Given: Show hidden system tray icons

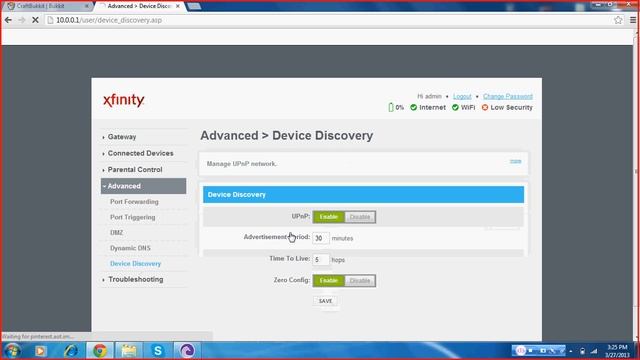Looking at the screenshot, I should 571,351.
